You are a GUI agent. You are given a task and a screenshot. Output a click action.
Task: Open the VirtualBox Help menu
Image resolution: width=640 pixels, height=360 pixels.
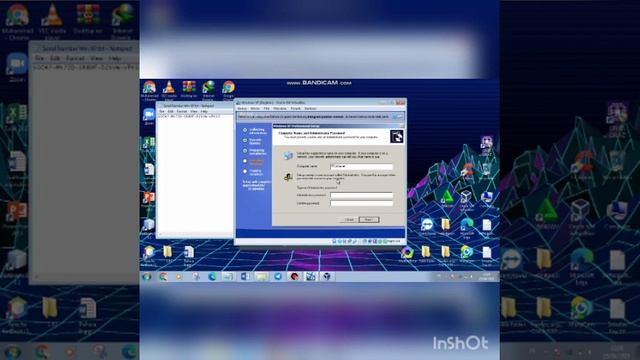pyautogui.click(x=310, y=109)
